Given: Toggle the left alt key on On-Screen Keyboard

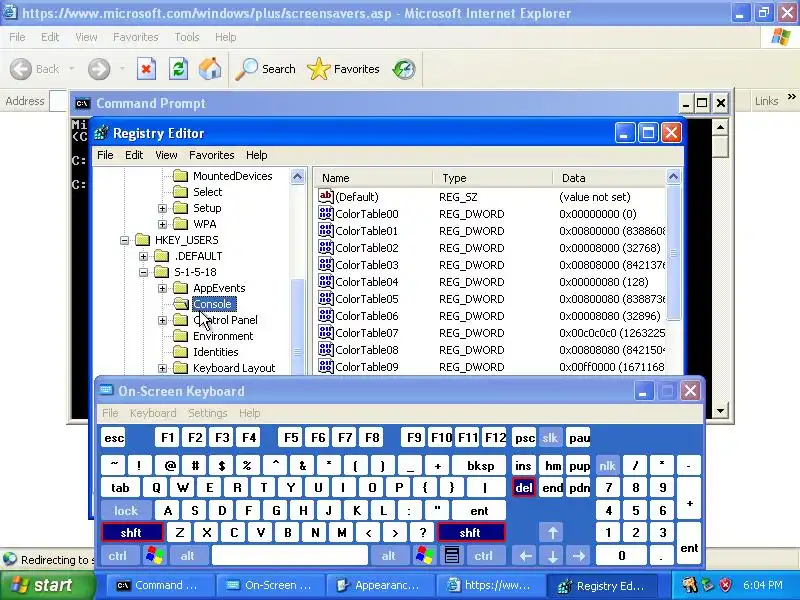Looking at the screenshot, I should pyautogui.click(x=188, y=555).
